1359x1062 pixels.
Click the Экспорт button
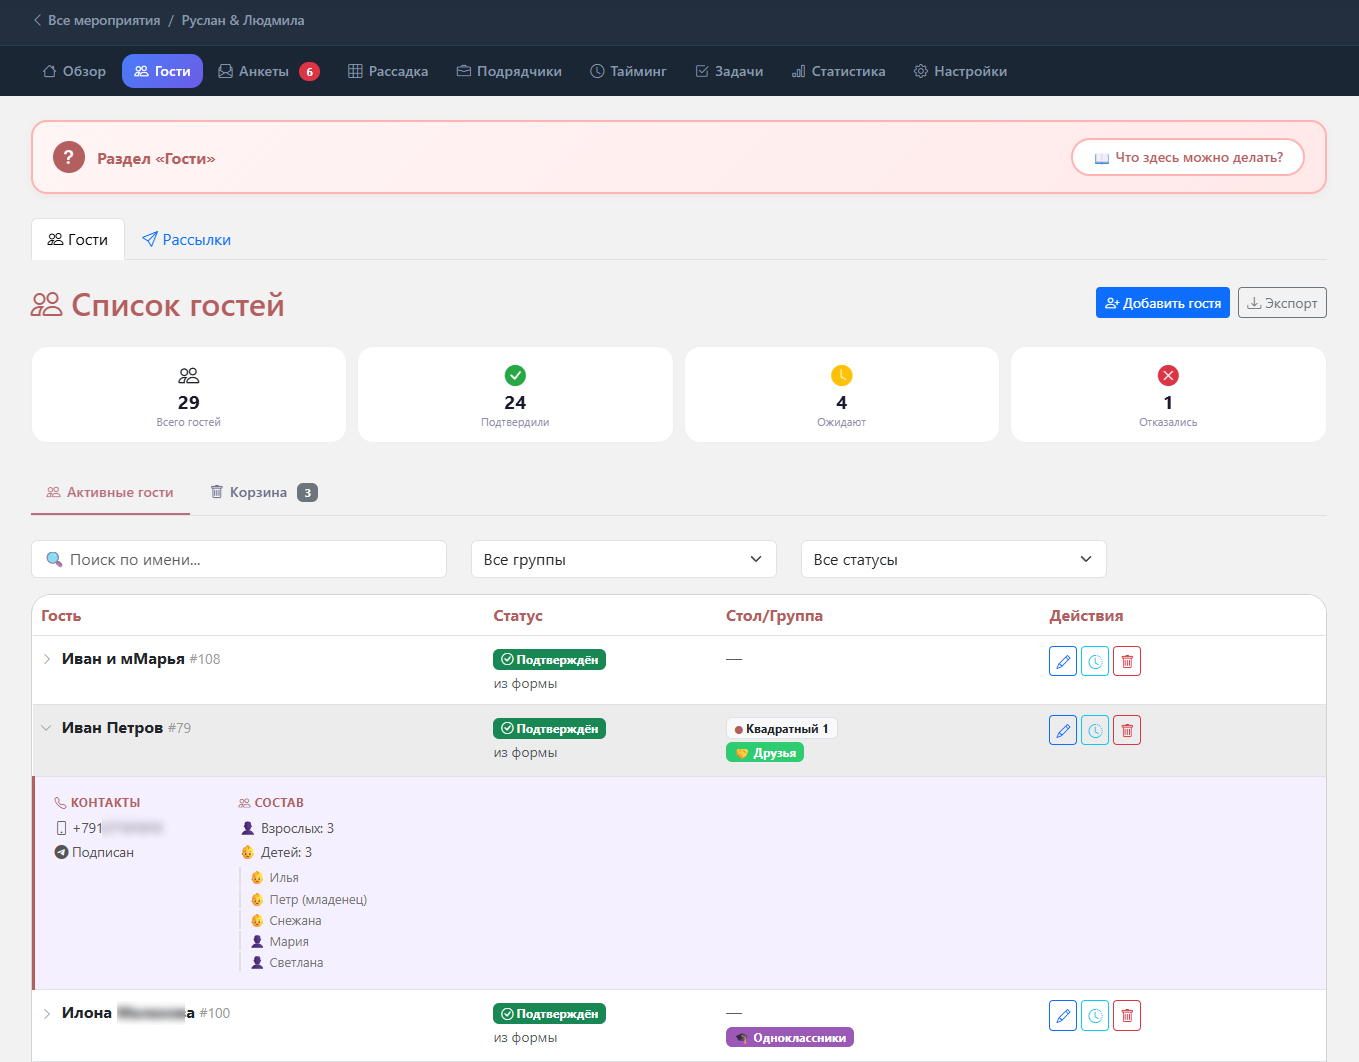(x=1282, y=303)
